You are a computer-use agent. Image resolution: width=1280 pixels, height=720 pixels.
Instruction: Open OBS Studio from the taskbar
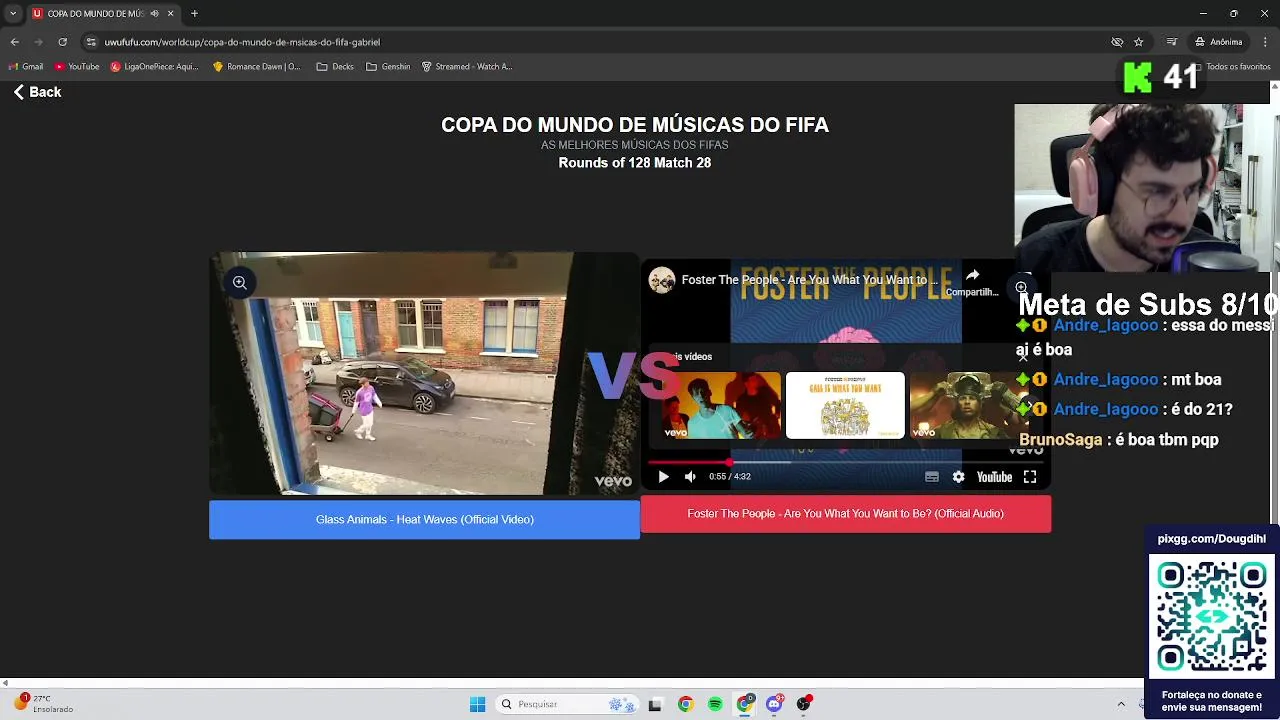804,704
